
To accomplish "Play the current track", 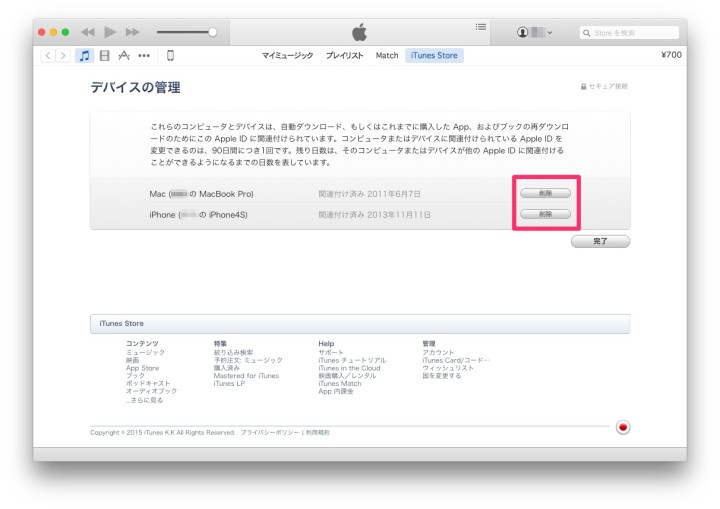I will click(110, 32).
